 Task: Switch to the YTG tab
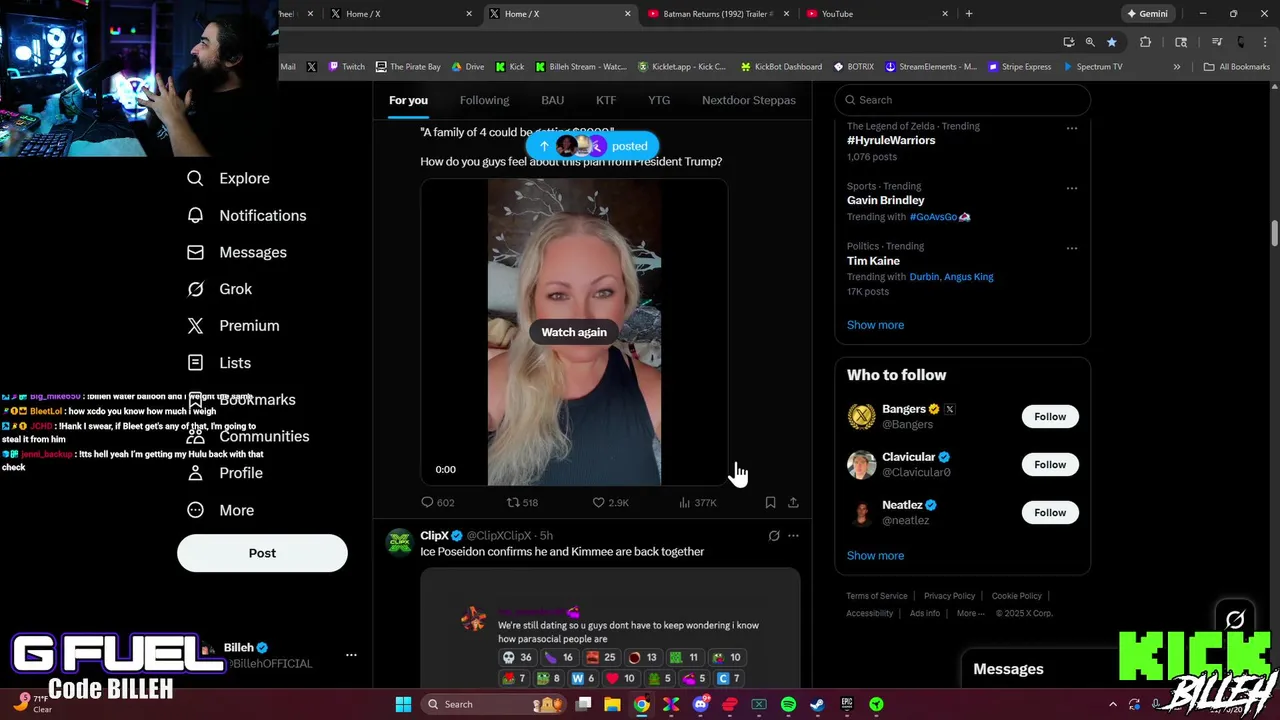659,100
